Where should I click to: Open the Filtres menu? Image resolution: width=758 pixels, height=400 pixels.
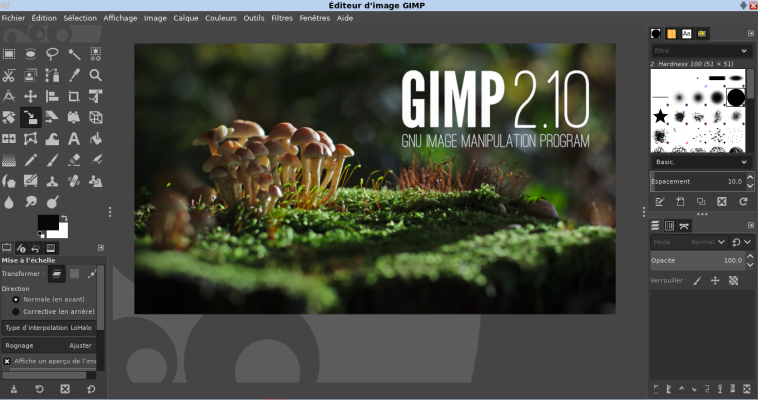coord(282,18)
